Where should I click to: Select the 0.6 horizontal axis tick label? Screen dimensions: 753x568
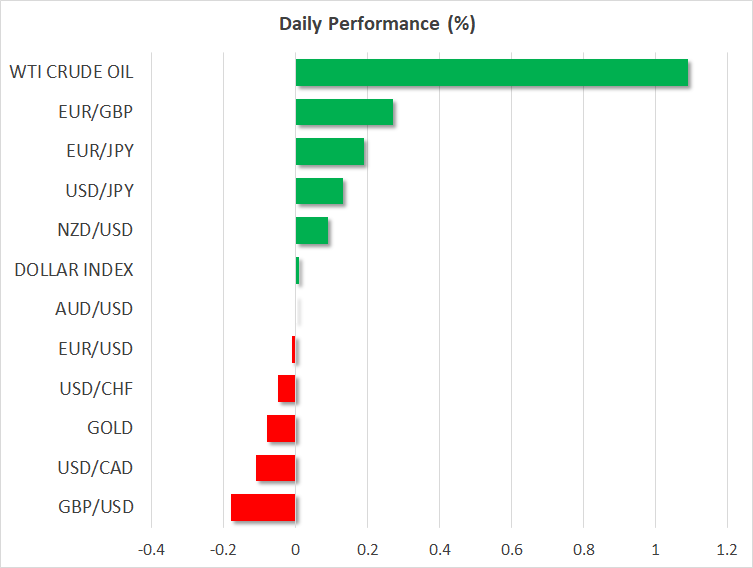511,549
